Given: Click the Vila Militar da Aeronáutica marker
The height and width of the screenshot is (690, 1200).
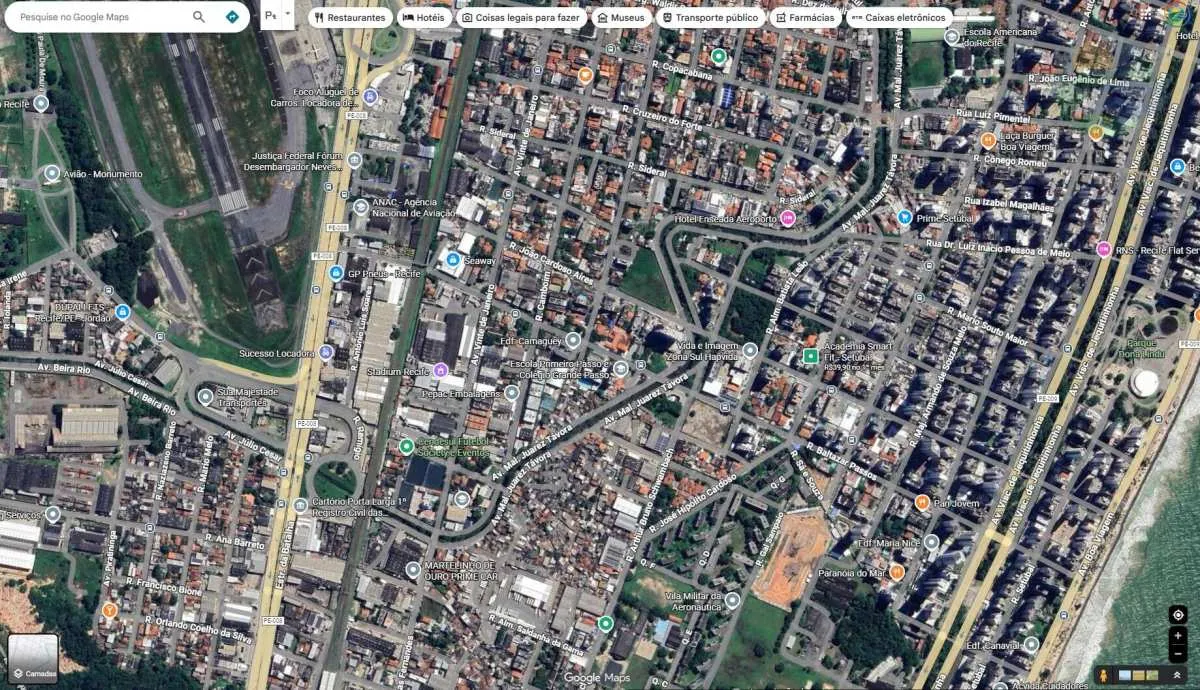Looking at the screenshot, I should coord(732,600).
